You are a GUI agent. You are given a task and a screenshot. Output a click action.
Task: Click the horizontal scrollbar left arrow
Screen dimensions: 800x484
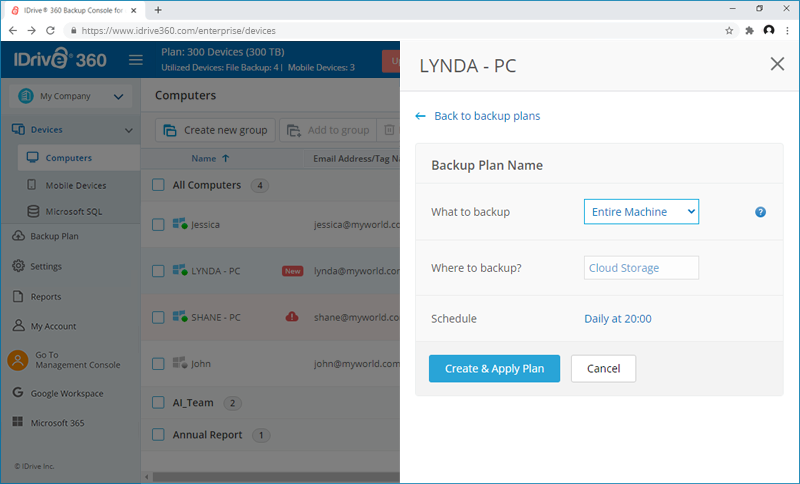click(x=147, y=477)
